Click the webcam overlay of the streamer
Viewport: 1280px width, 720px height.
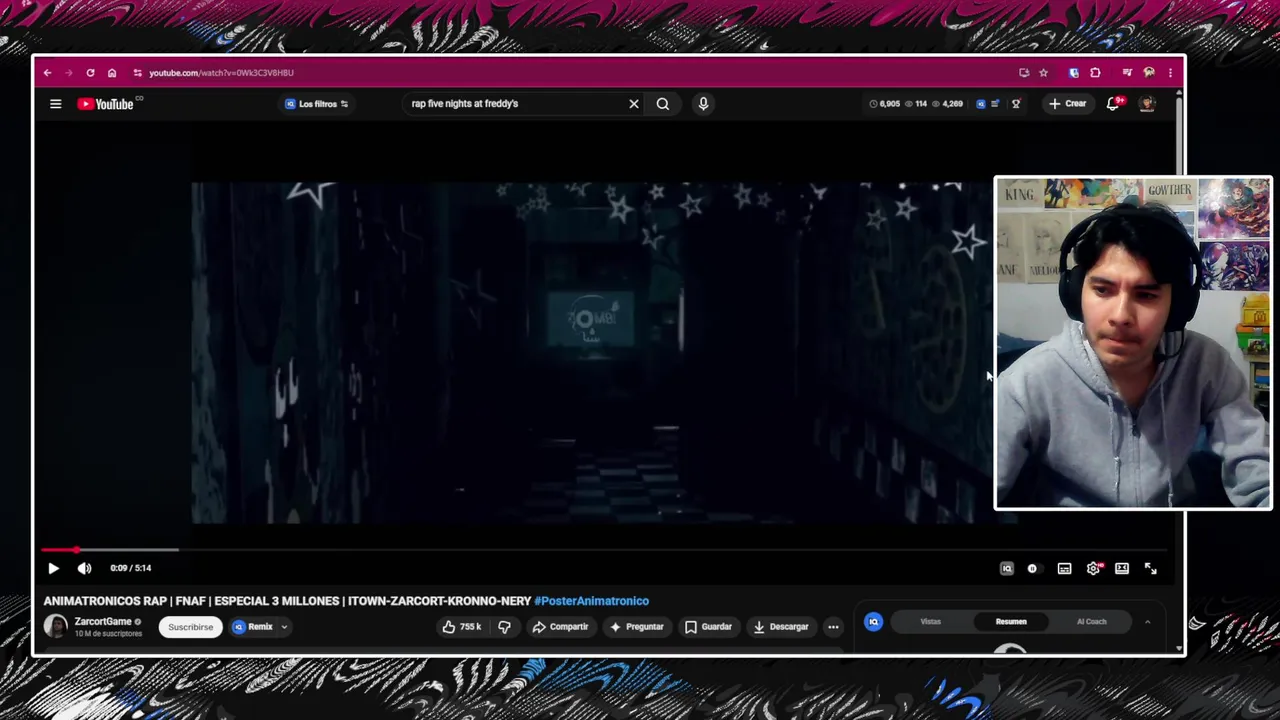coord(1133,343)
